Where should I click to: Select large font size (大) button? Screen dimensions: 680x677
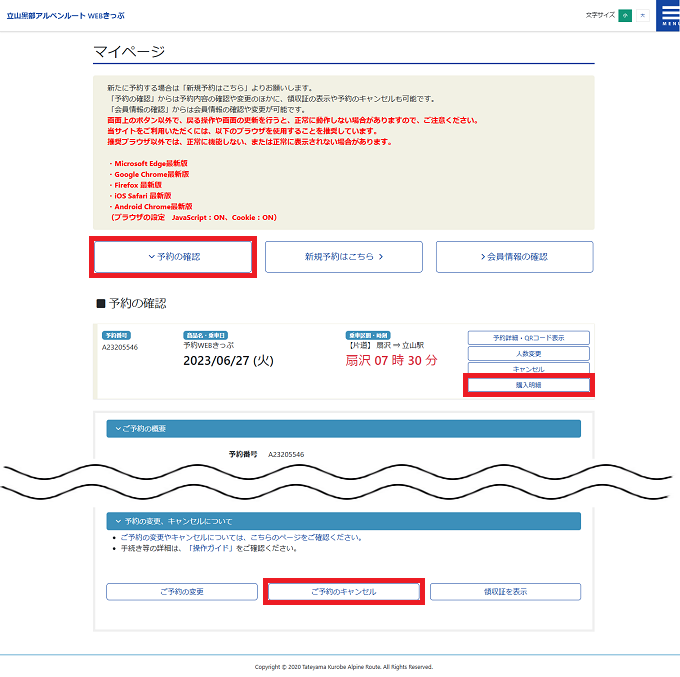tap(642, 15)
